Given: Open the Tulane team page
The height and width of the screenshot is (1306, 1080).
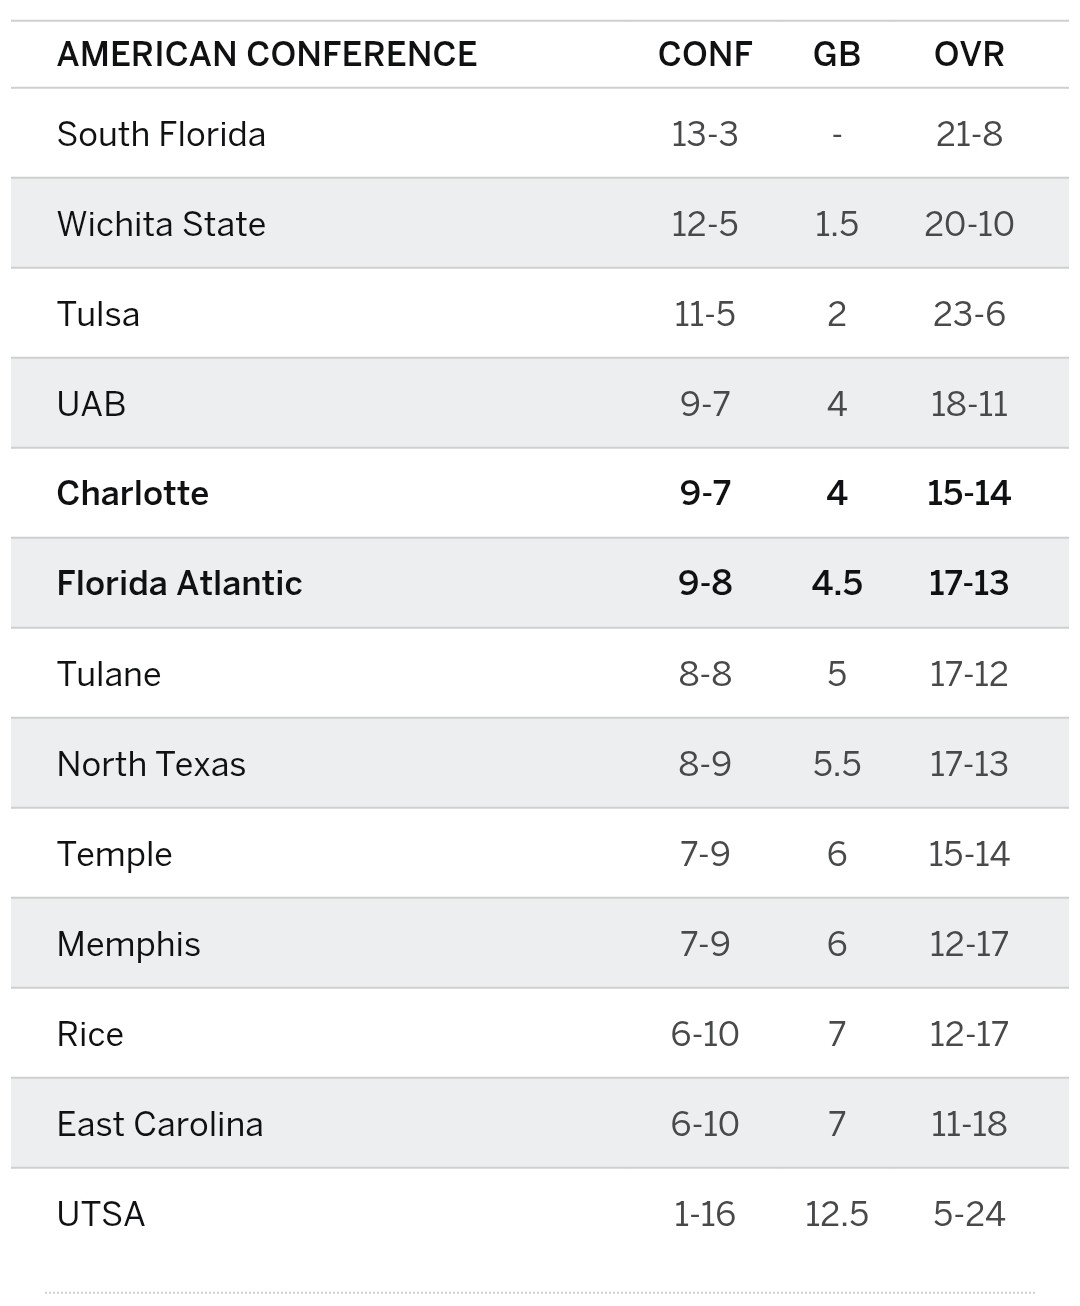Looking at the screenshot, I should 109,674.
